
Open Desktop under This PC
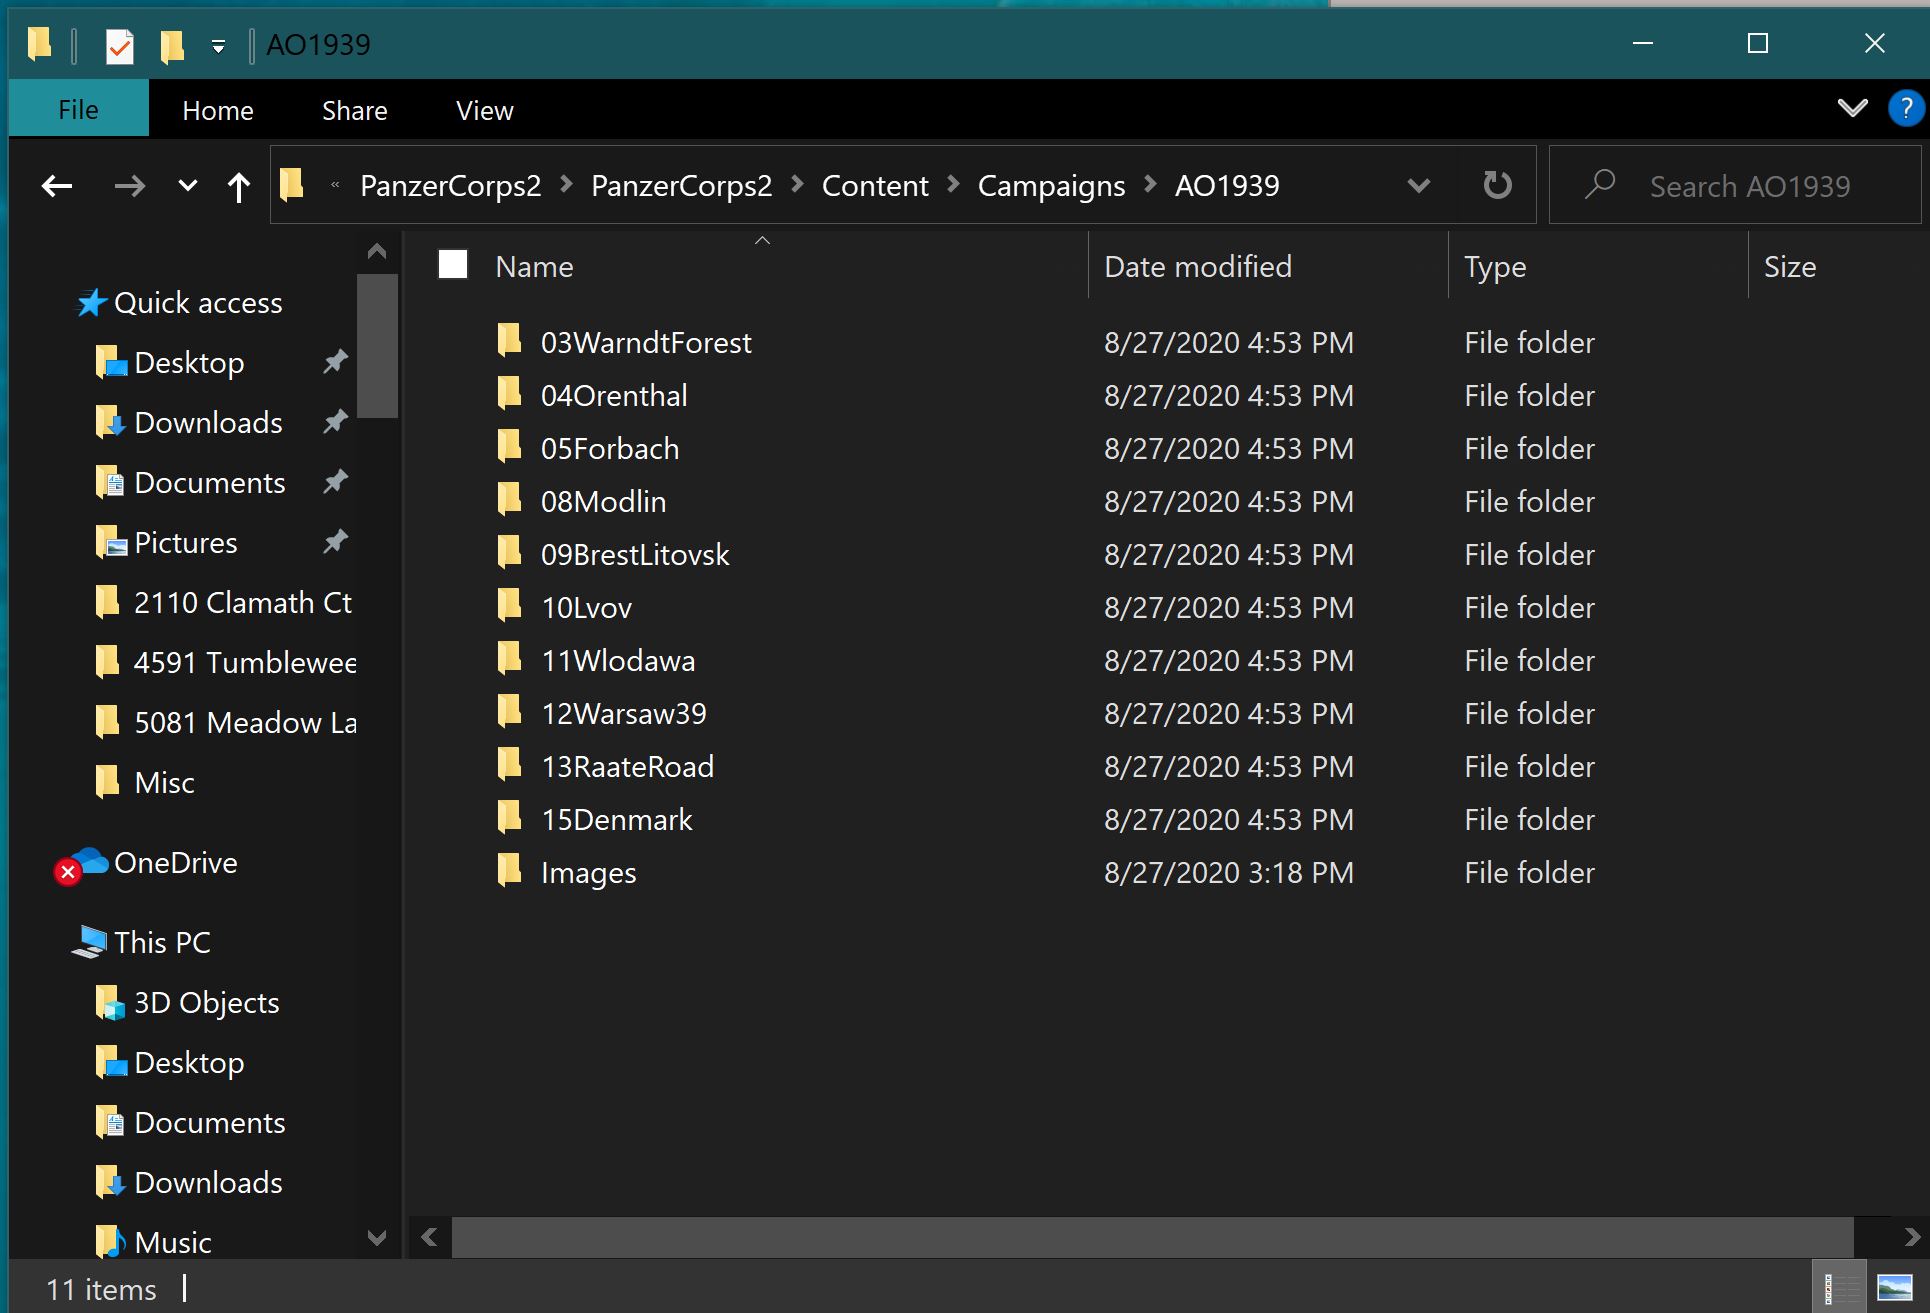189,1063
